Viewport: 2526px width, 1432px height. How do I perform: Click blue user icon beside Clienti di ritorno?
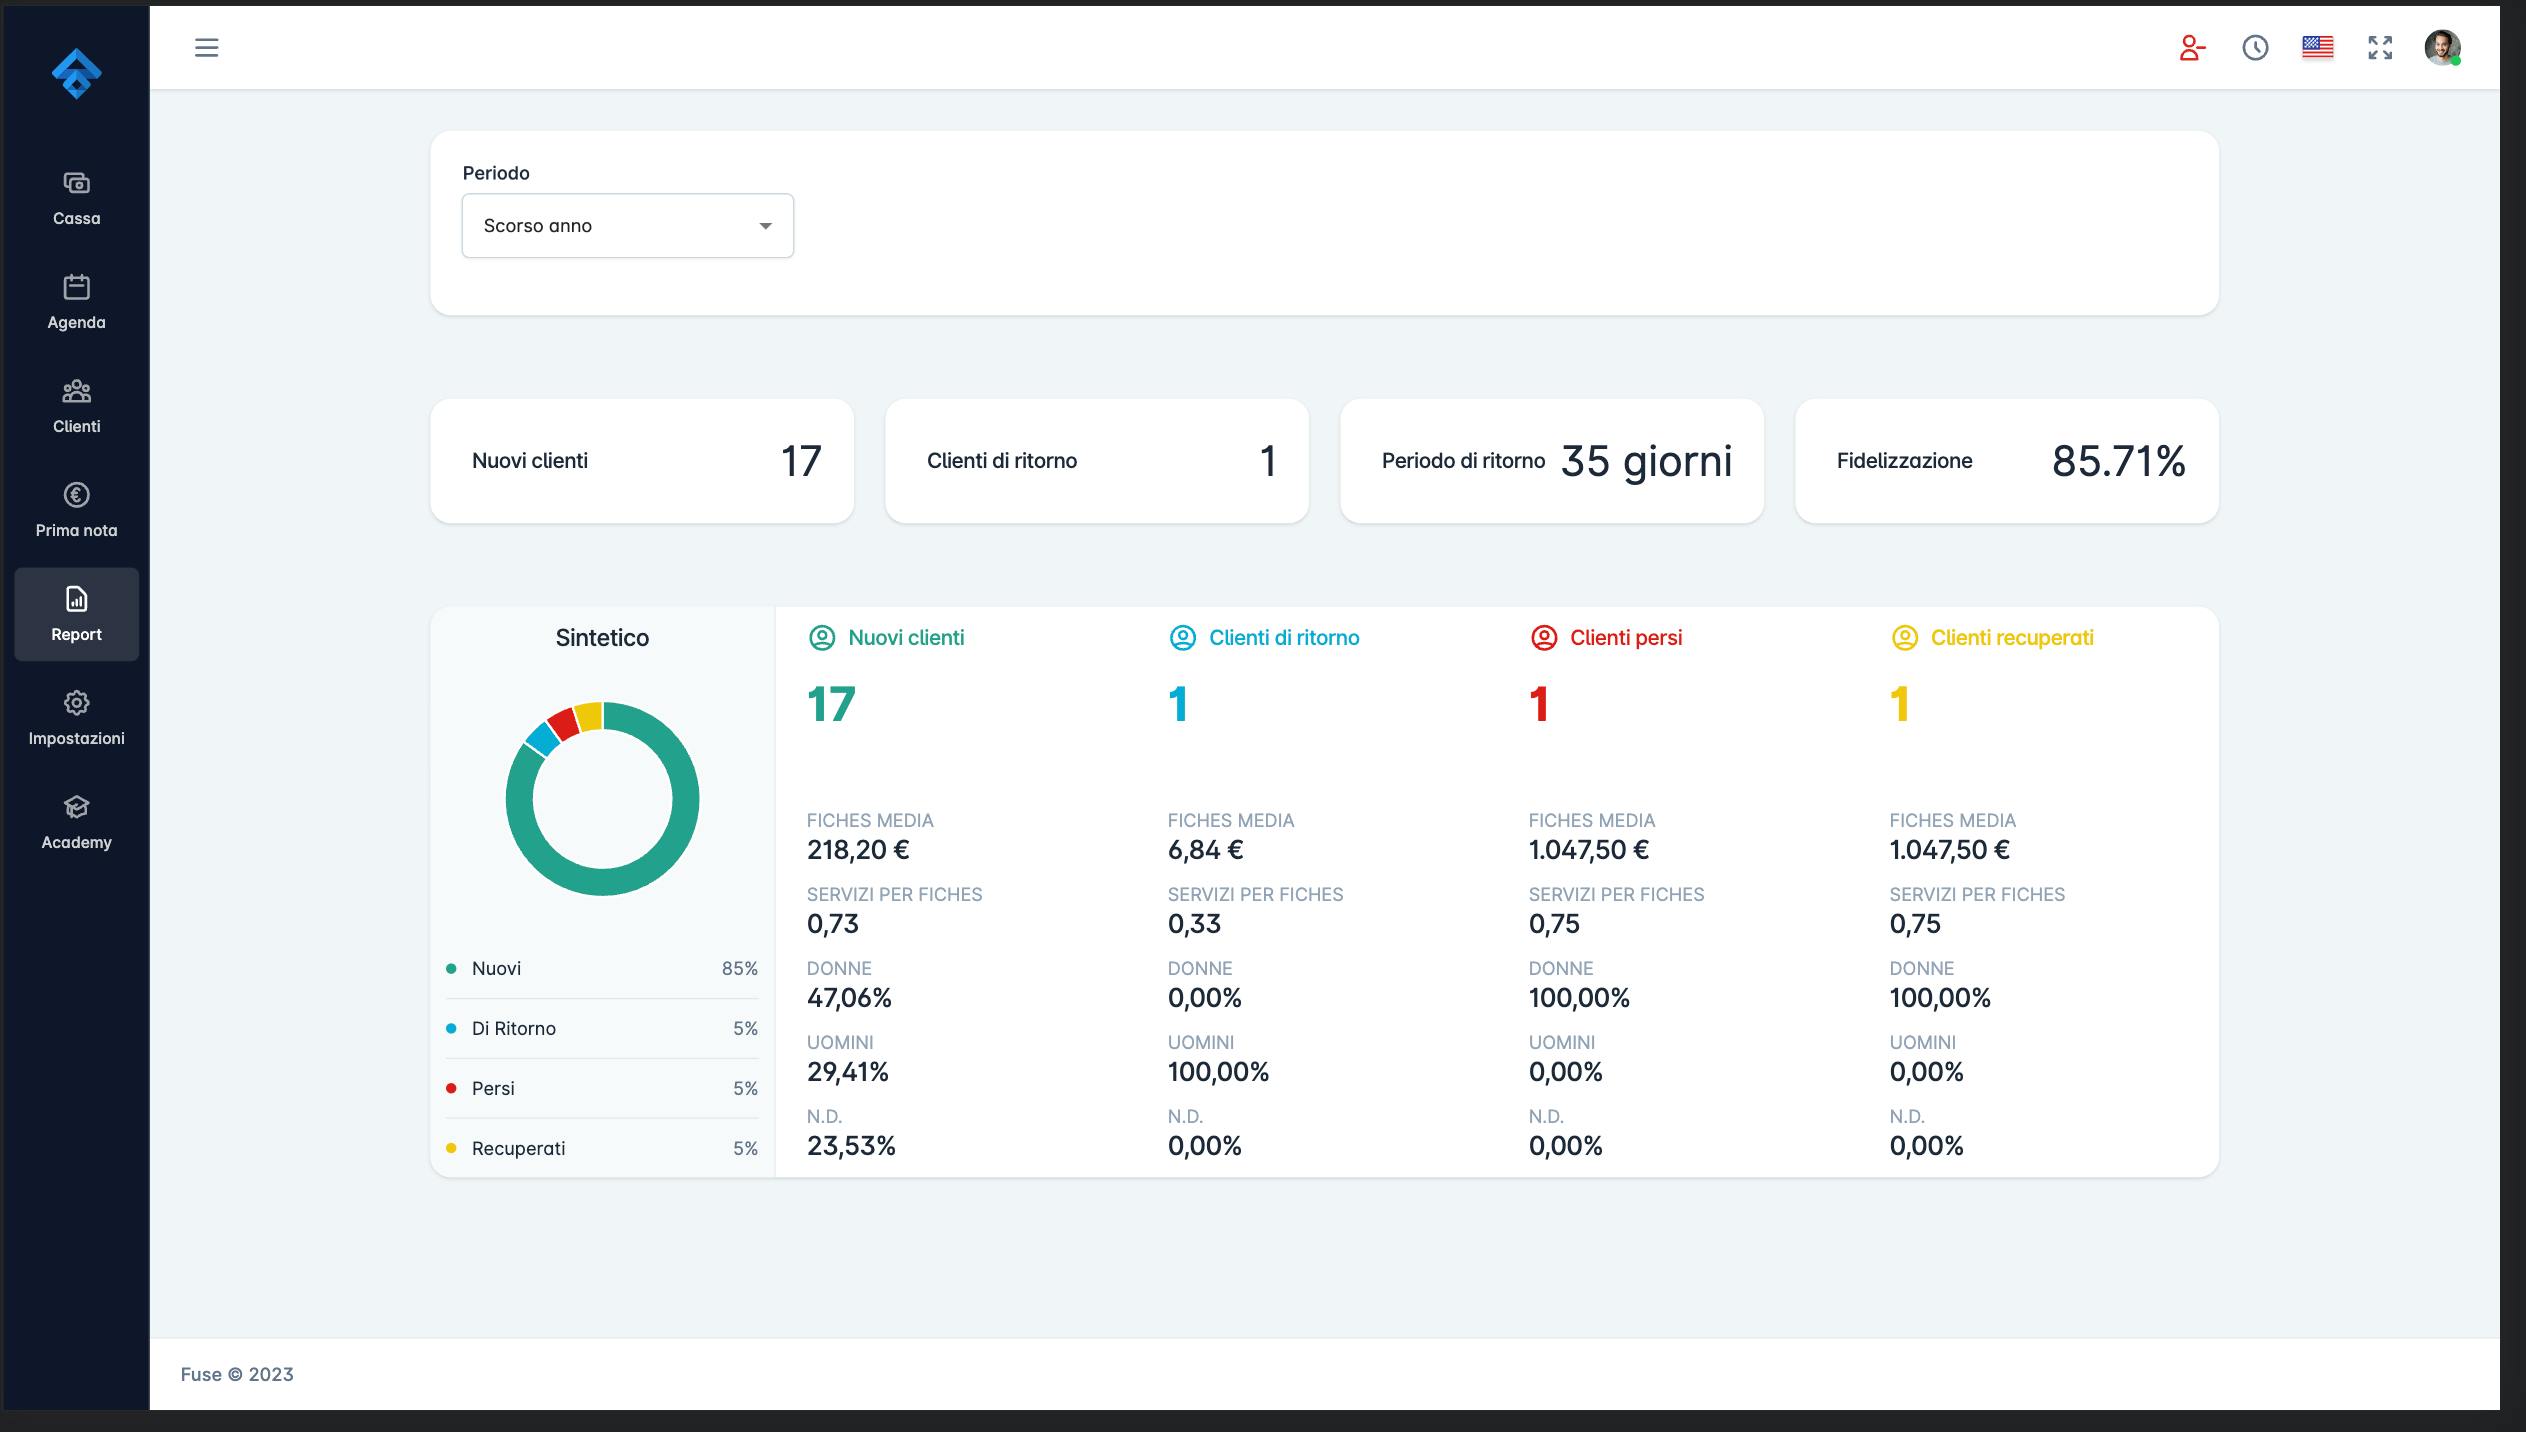[x=1182, y=638]
